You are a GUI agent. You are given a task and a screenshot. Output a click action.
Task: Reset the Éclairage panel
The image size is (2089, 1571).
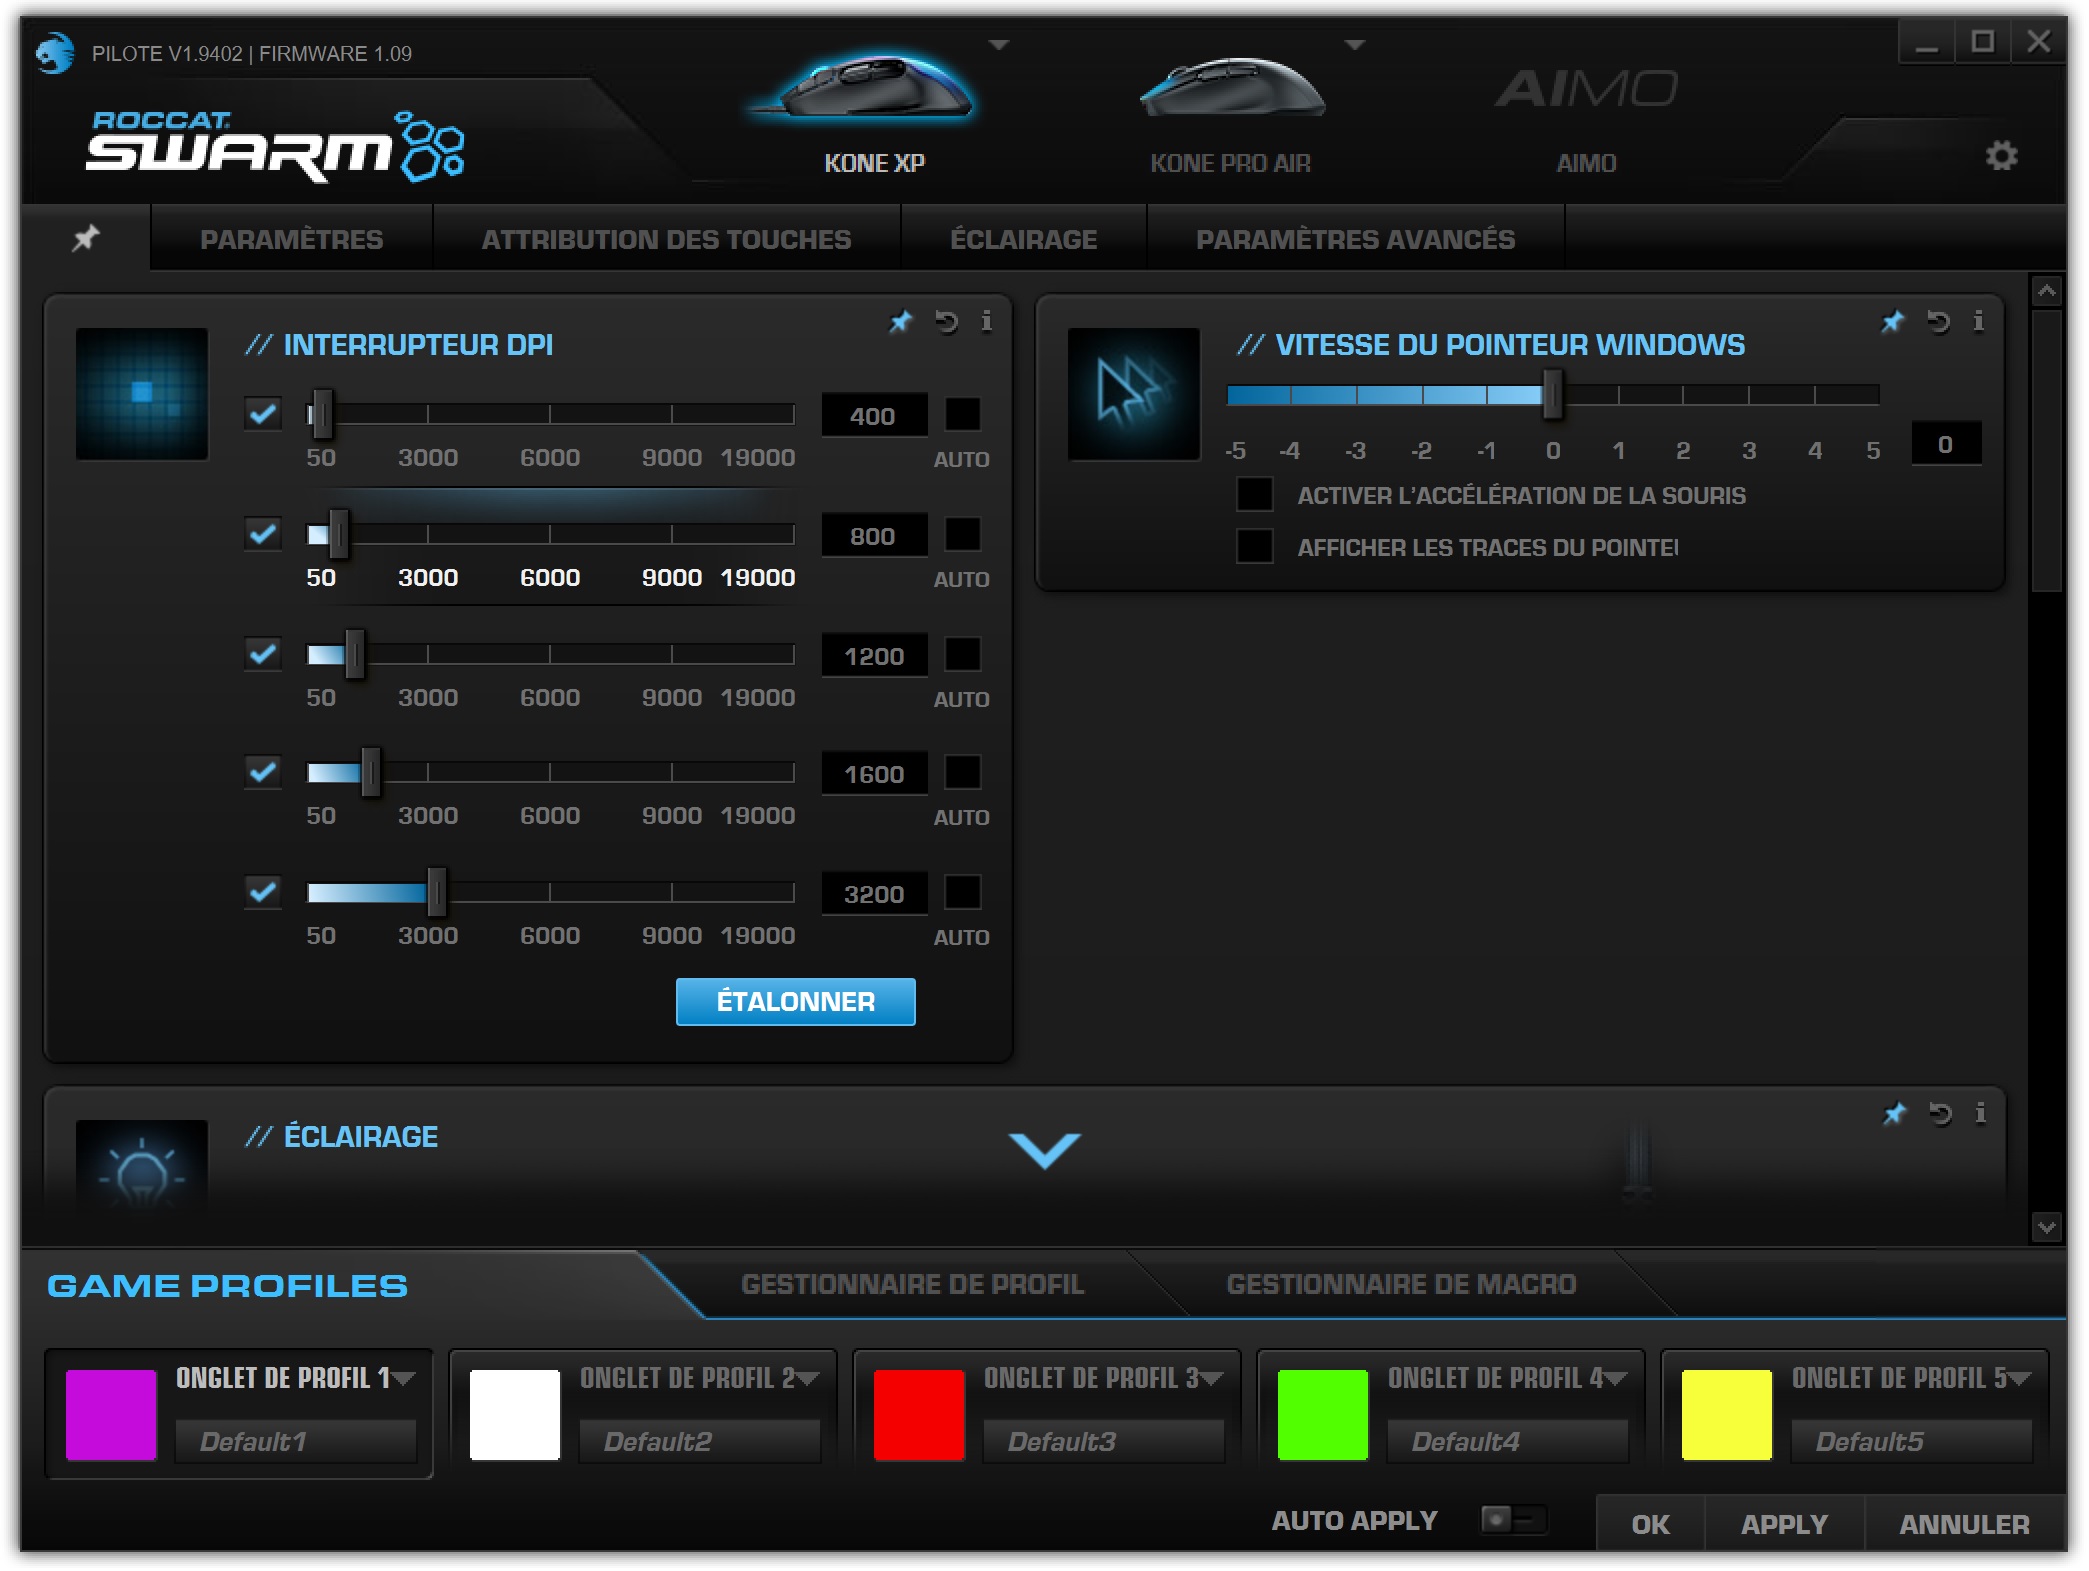(1940, 1113)
